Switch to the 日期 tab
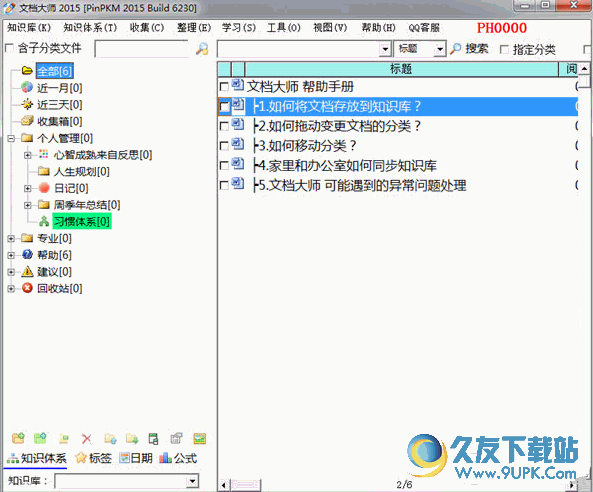 point(136,458)
